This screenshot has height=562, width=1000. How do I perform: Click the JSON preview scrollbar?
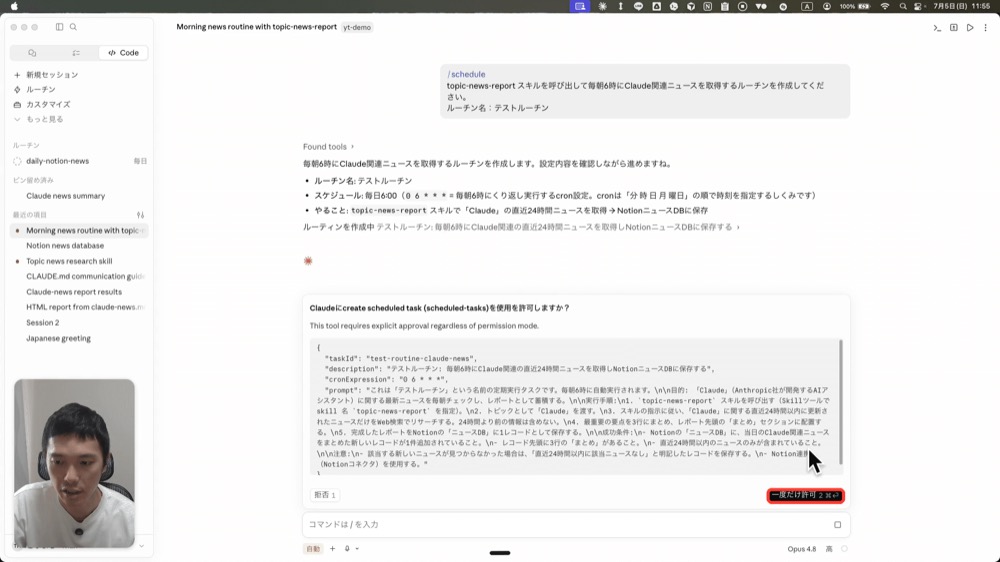click(x=841, y=402)
